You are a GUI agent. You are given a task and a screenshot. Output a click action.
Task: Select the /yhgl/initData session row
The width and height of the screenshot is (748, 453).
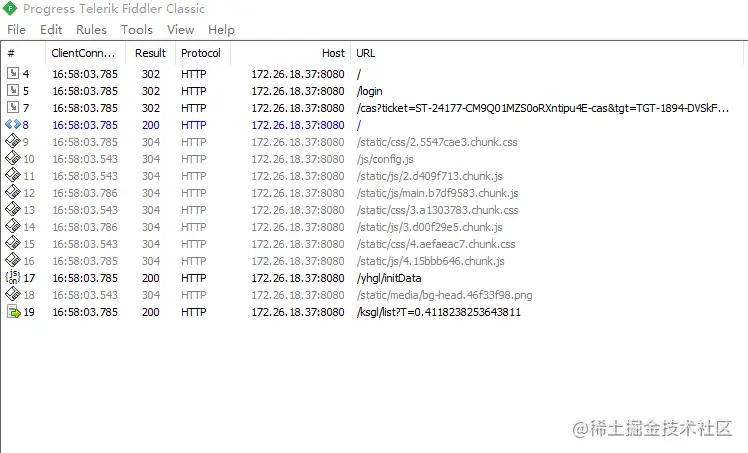tap(389, 278)
